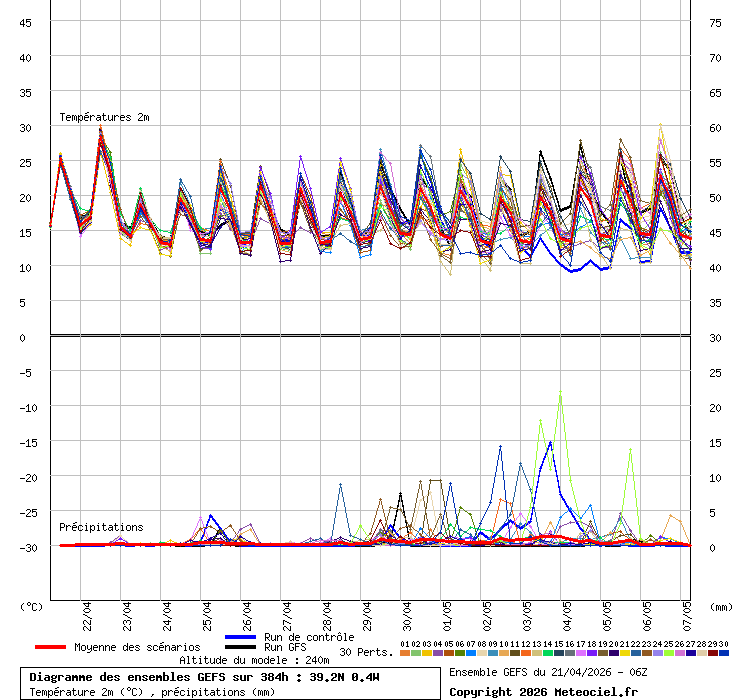Click the 22/04 date on x-axis
The height and width of the screenshot is (700, 740).
[x=88, y=612]
